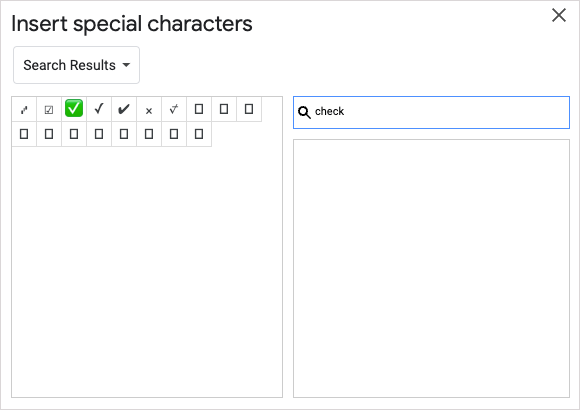The height and width of the screenshot is (410, 580).
Task: Choose the small multiplication x character
Action: (149, 109)
